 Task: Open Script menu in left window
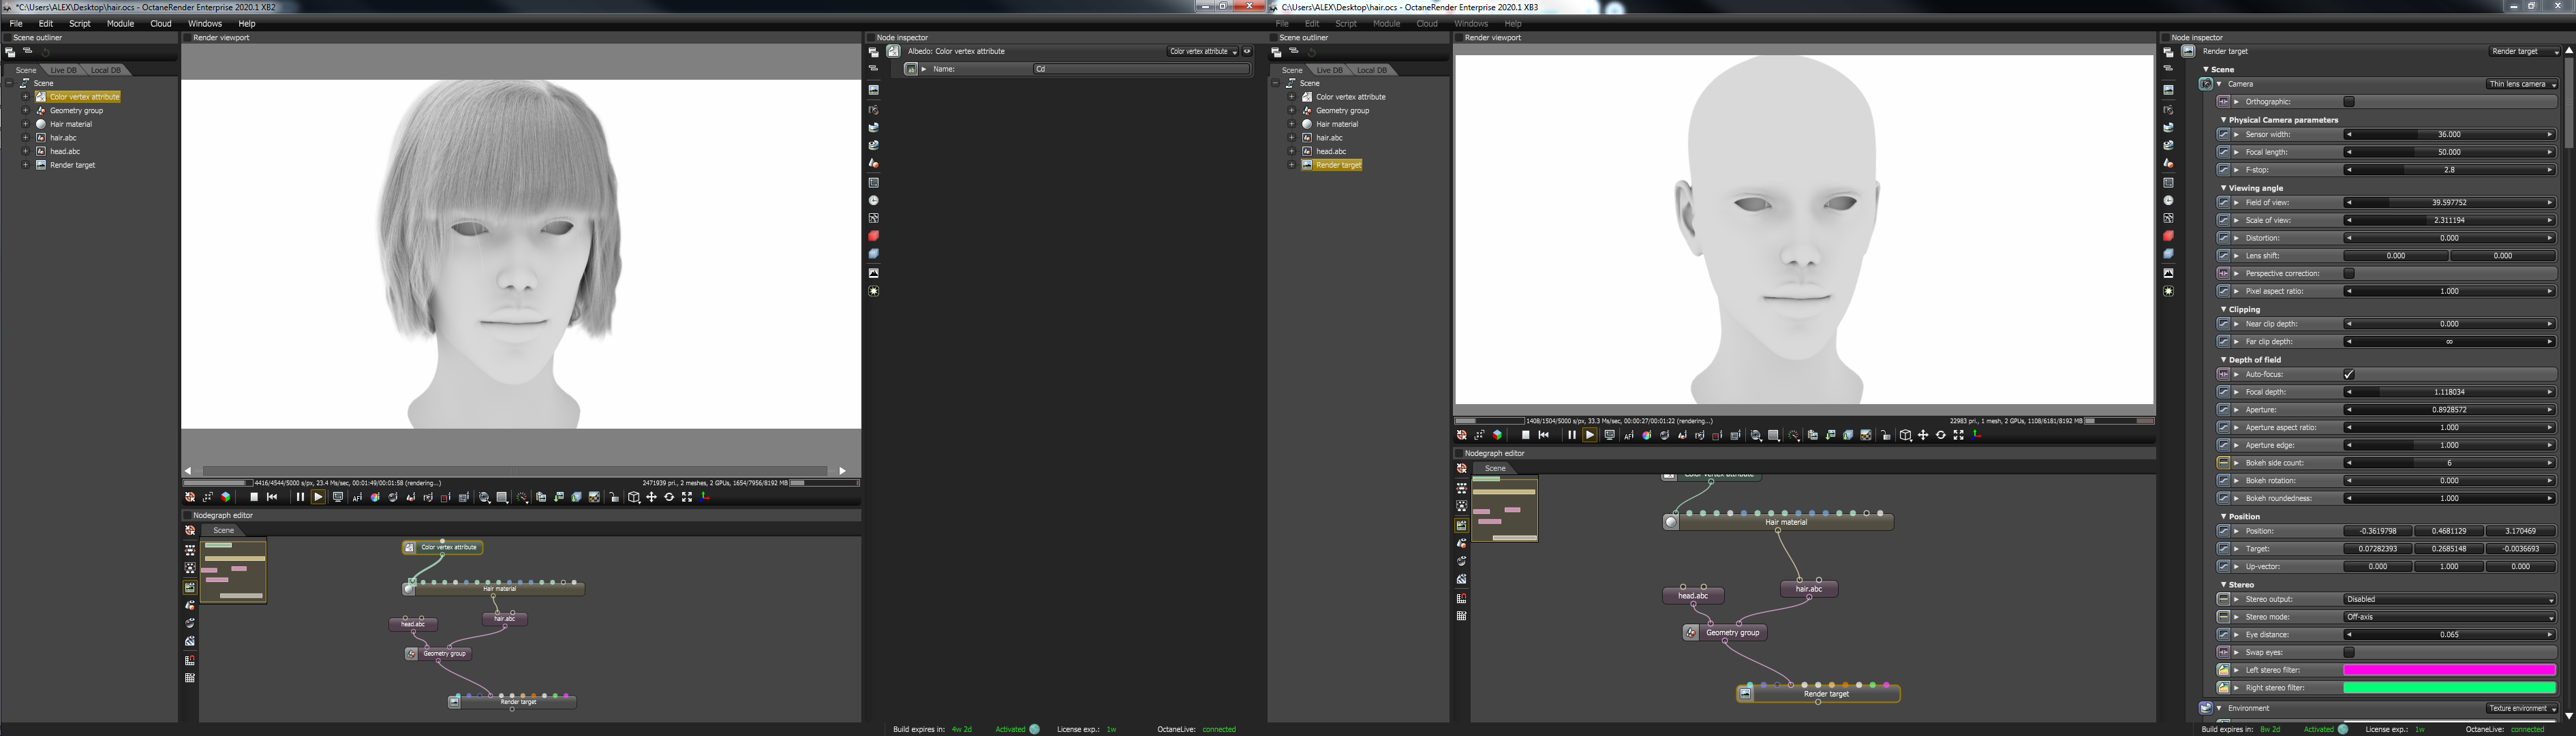tap(80, 23)
